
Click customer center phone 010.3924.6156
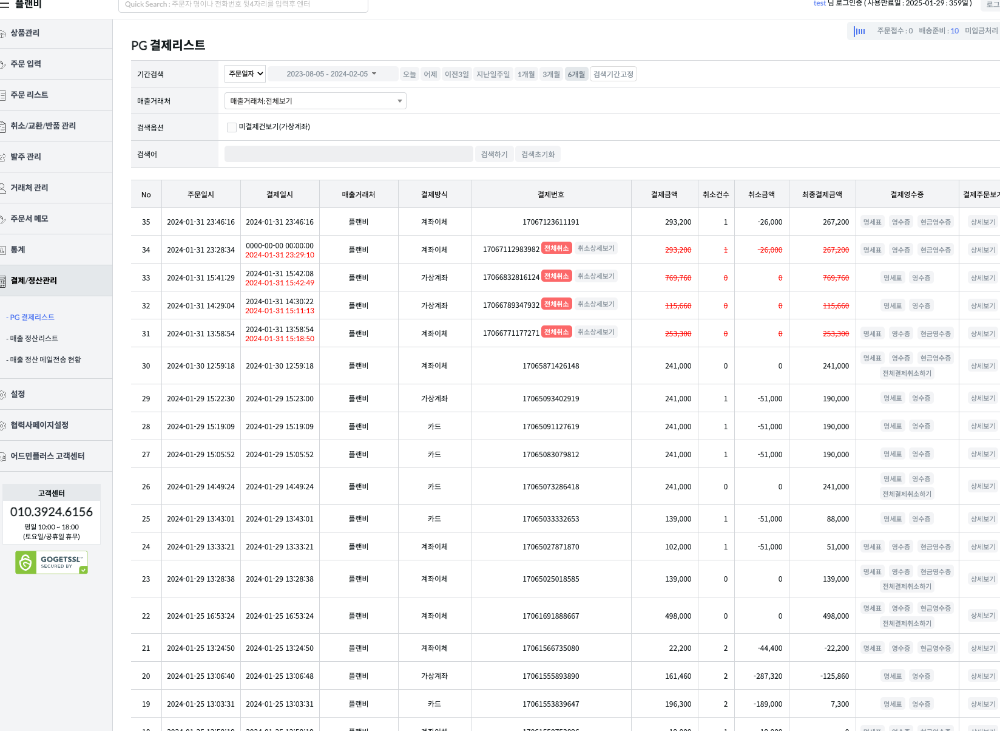tap(52, 512)
